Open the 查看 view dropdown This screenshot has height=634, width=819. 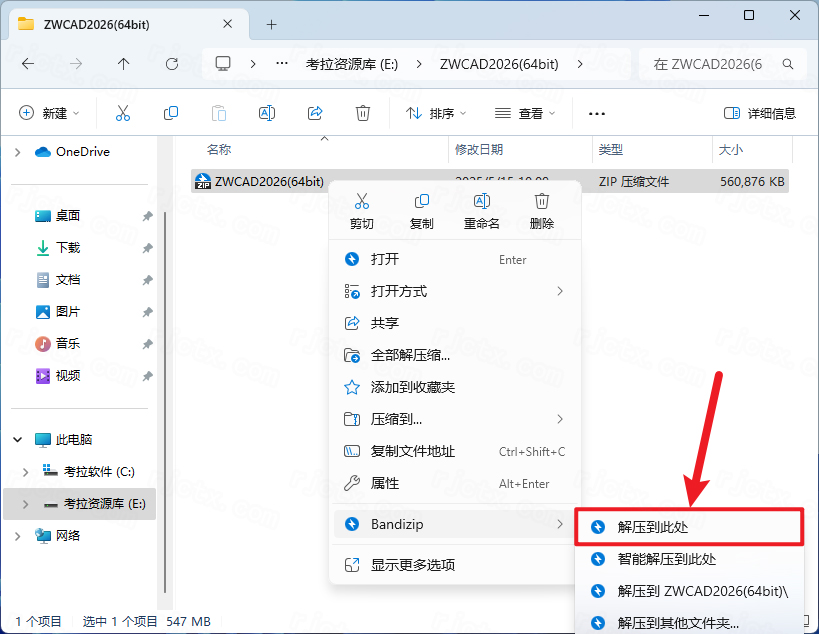525,113
